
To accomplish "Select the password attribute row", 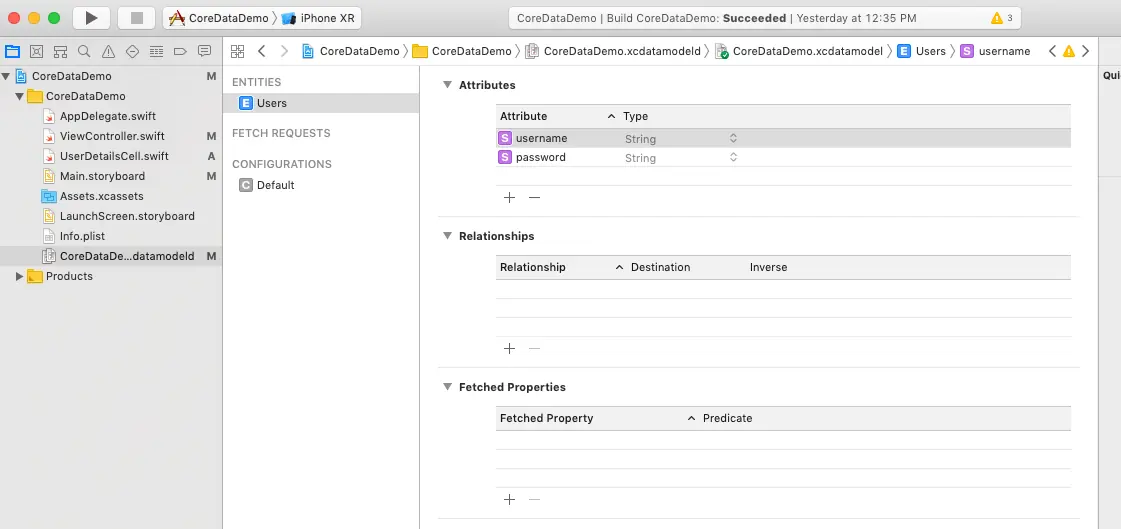I will click(784, 157).
